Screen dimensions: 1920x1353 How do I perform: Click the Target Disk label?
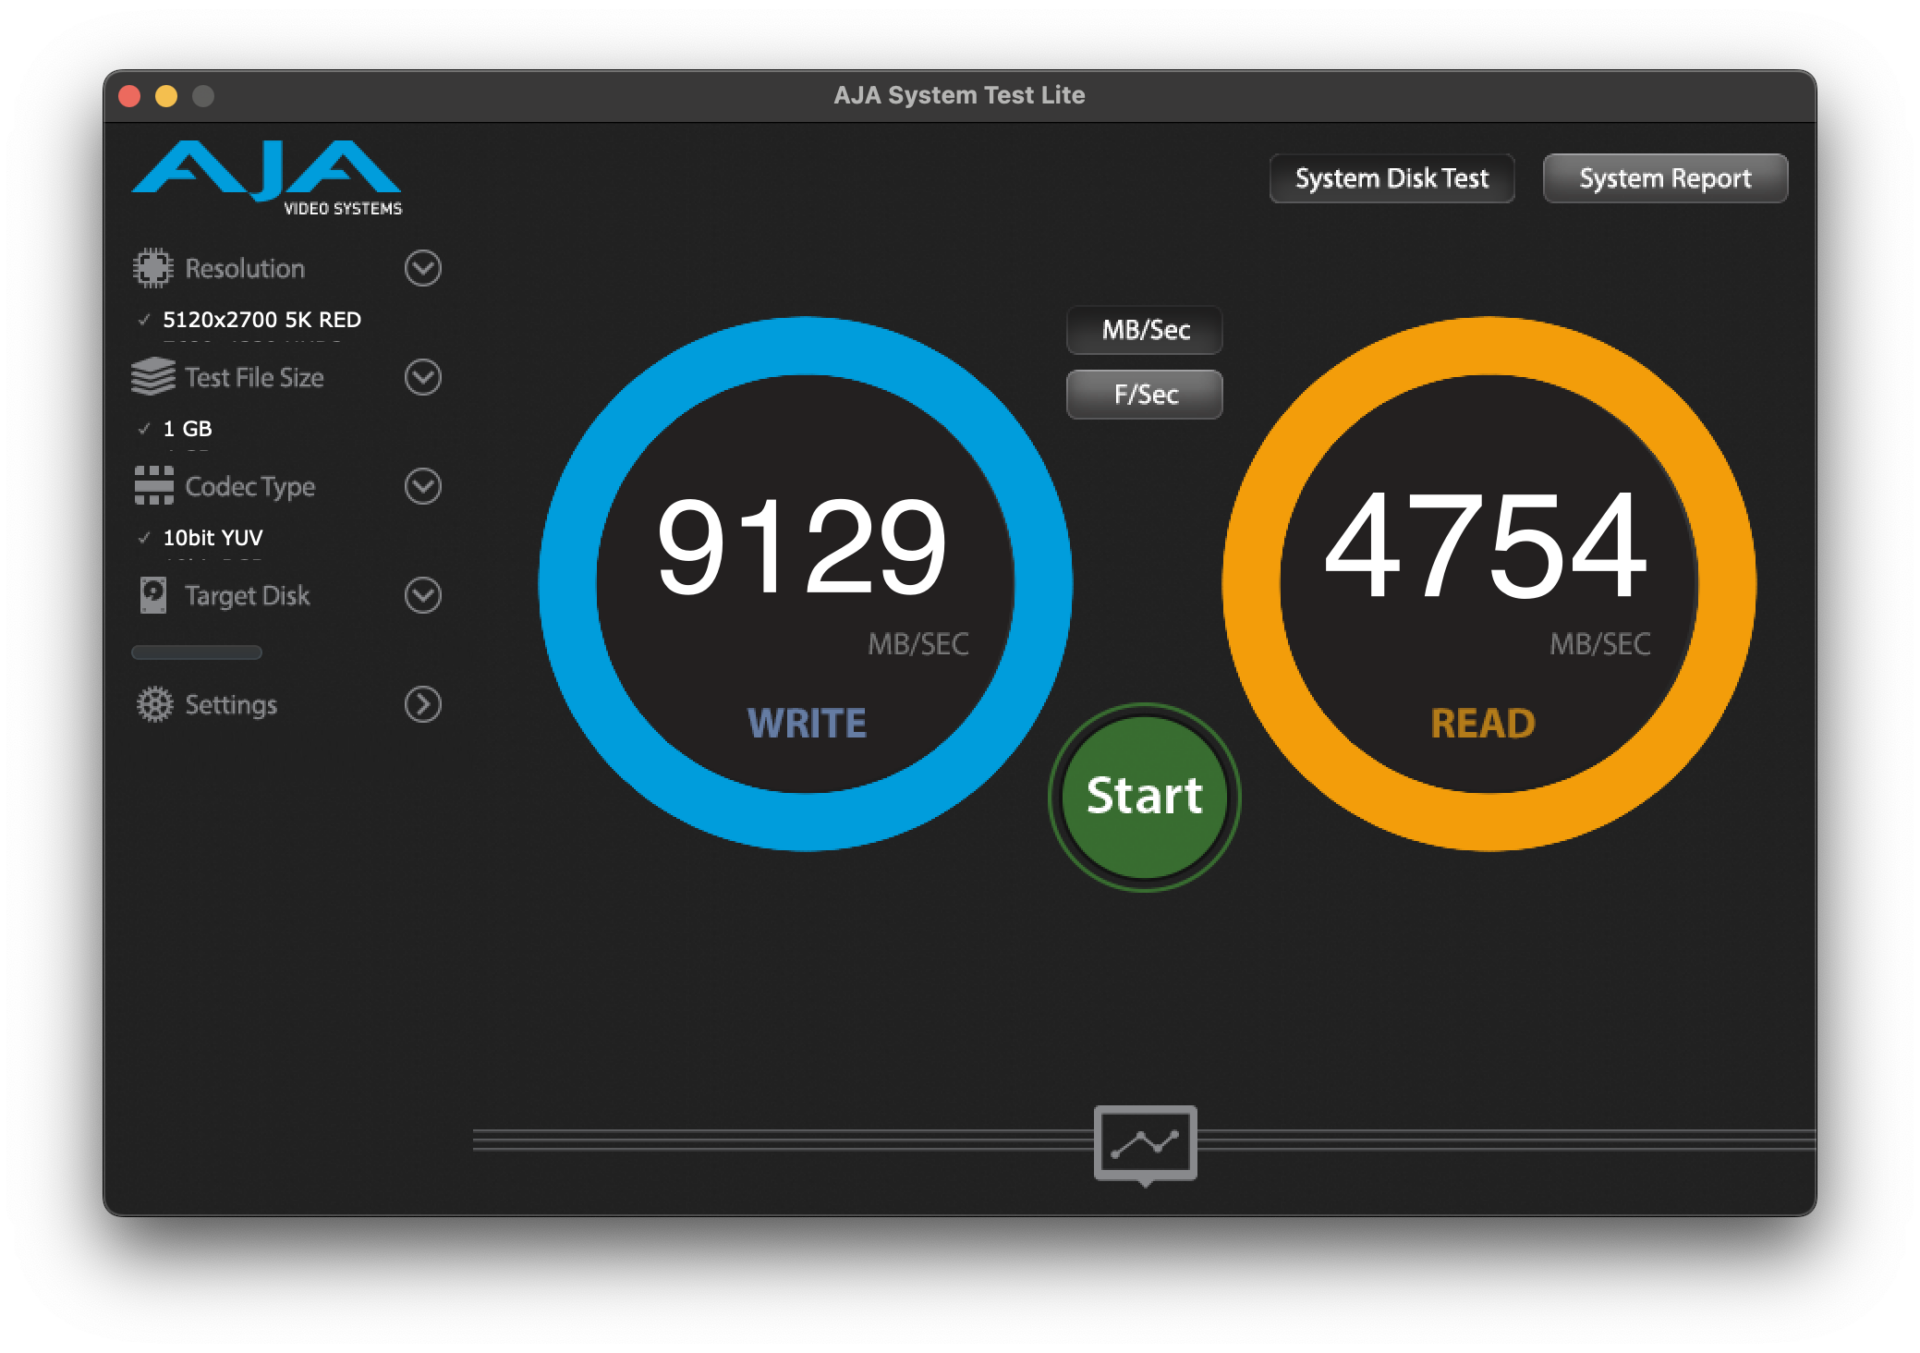pyautogui.click(x=247, y=595)
